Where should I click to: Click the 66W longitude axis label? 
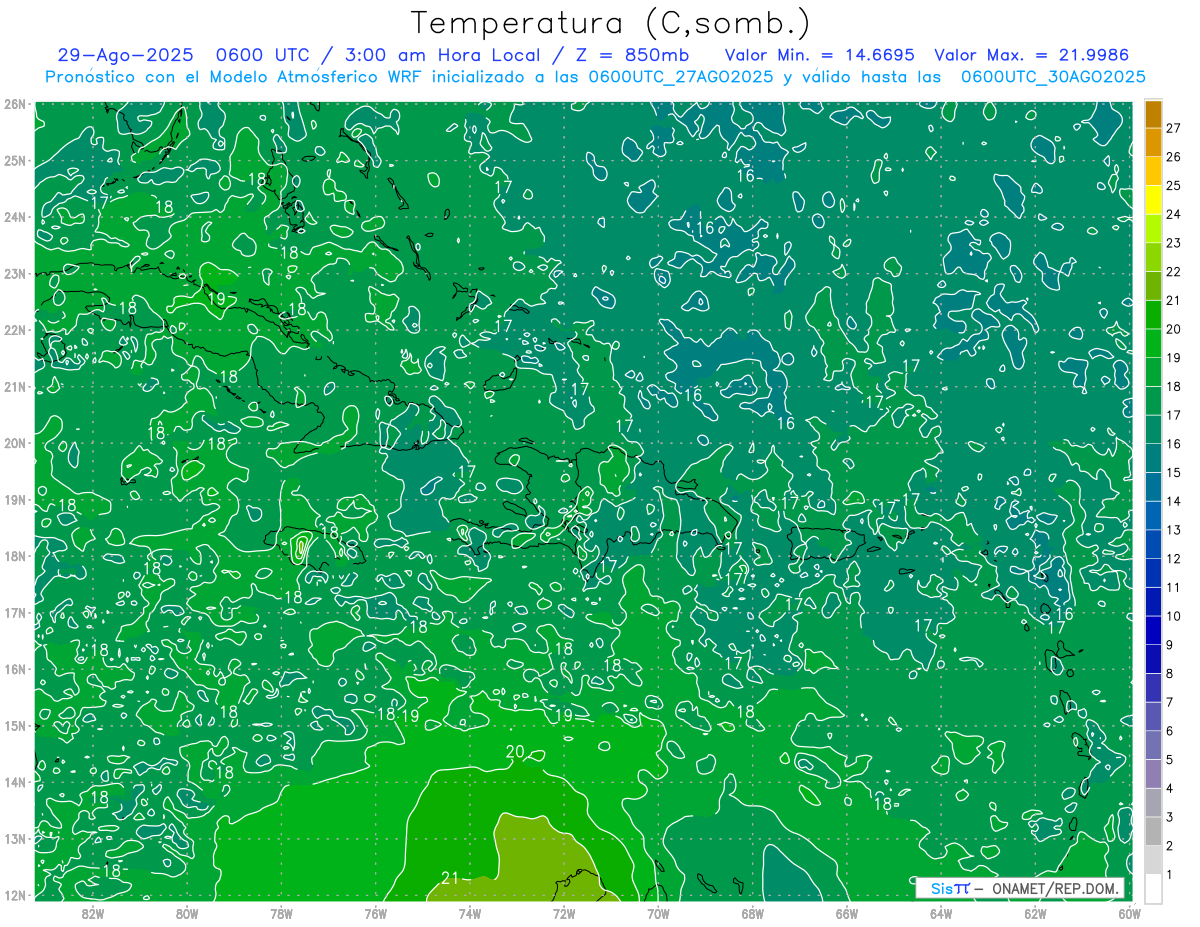coord(847,912)
